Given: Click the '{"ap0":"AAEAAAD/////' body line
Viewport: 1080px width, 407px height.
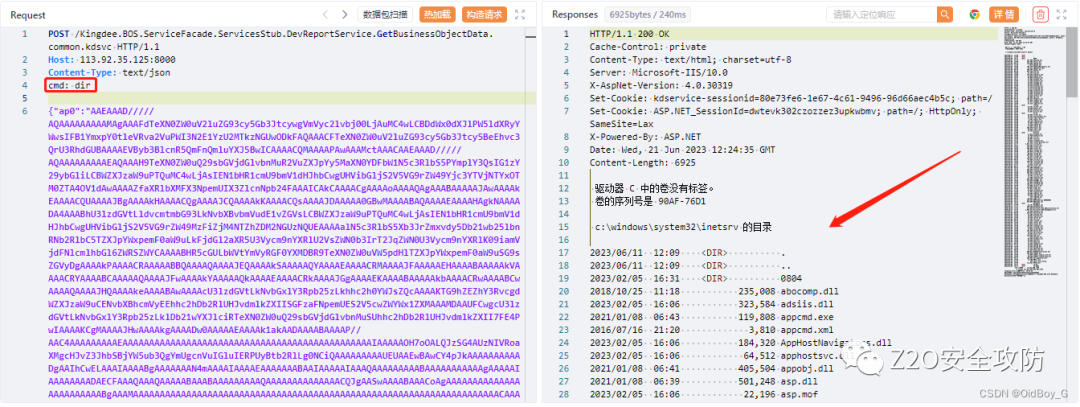Looking at the screenshot, I should [x=101, y=112].
